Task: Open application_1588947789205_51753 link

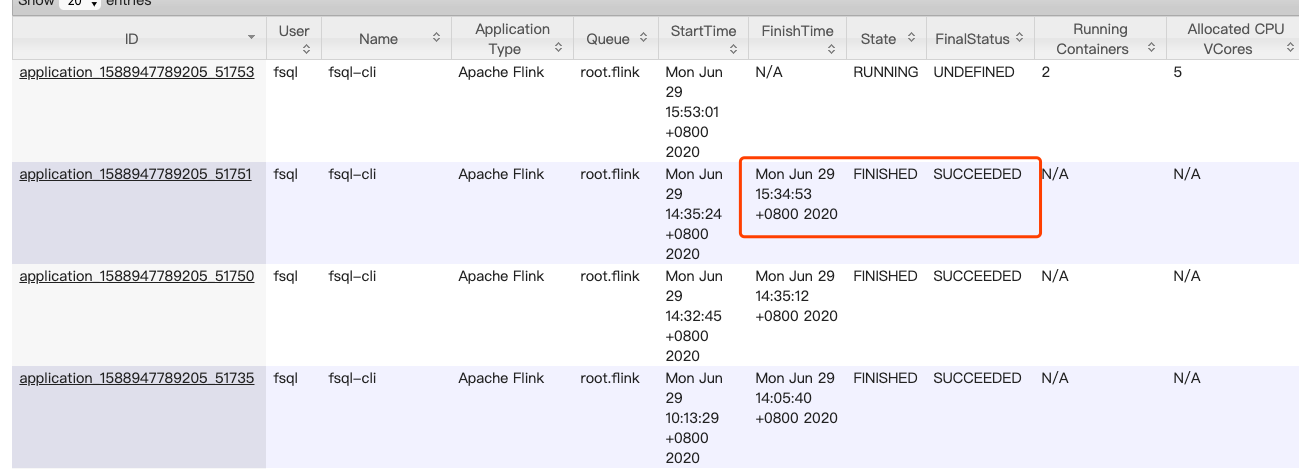Action: point(137,72)
